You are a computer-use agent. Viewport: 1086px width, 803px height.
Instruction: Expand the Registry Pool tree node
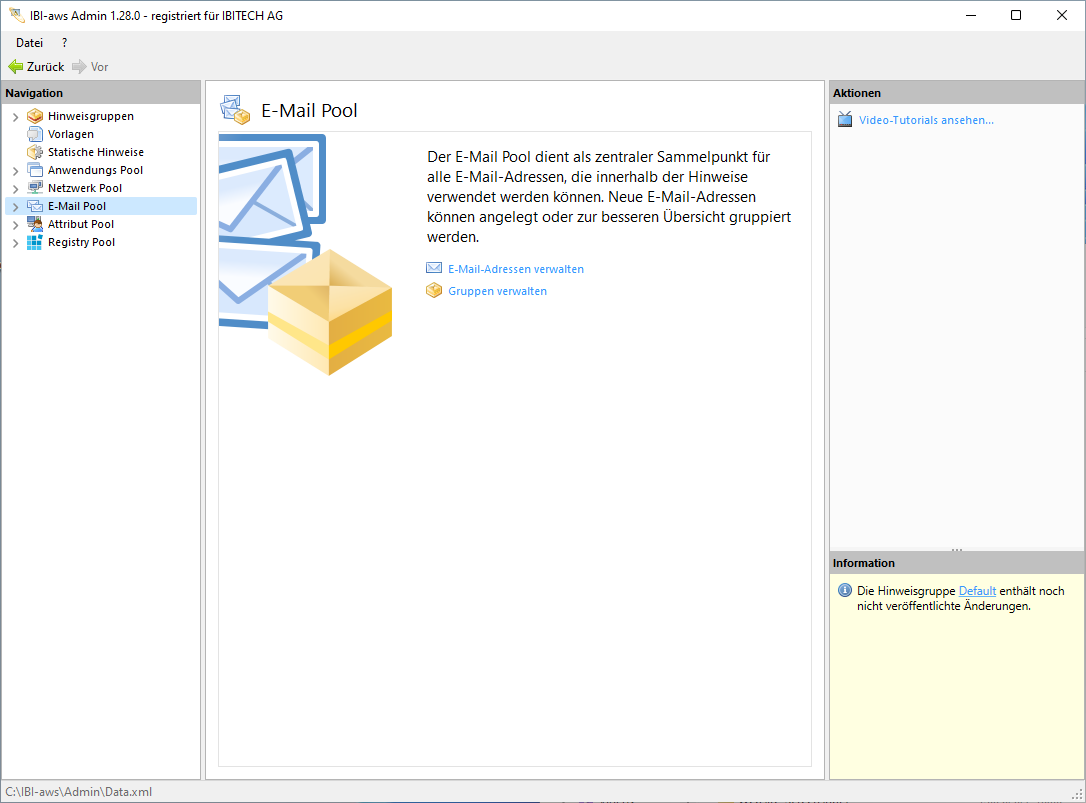click(15, 243)
